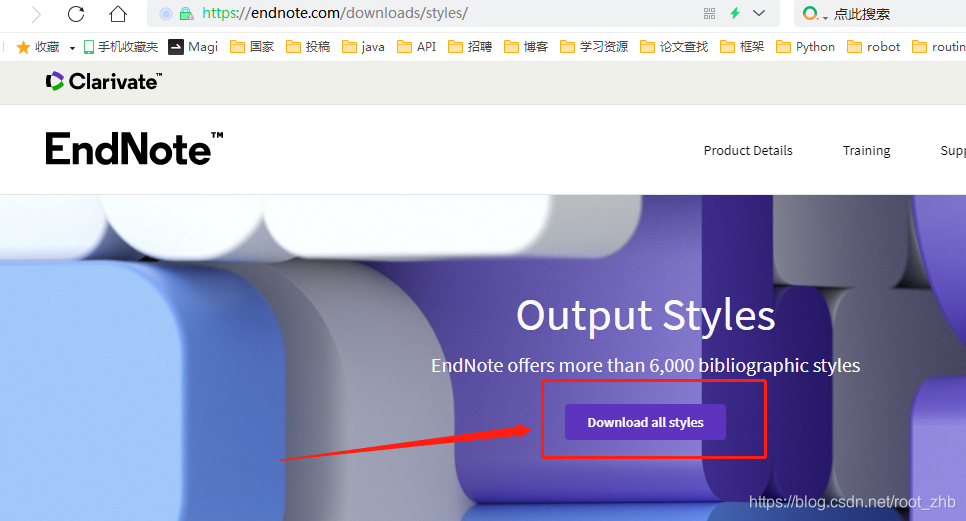Open the 学习资源 bookmark folder

pyautogui.click(x=594, y=47)
